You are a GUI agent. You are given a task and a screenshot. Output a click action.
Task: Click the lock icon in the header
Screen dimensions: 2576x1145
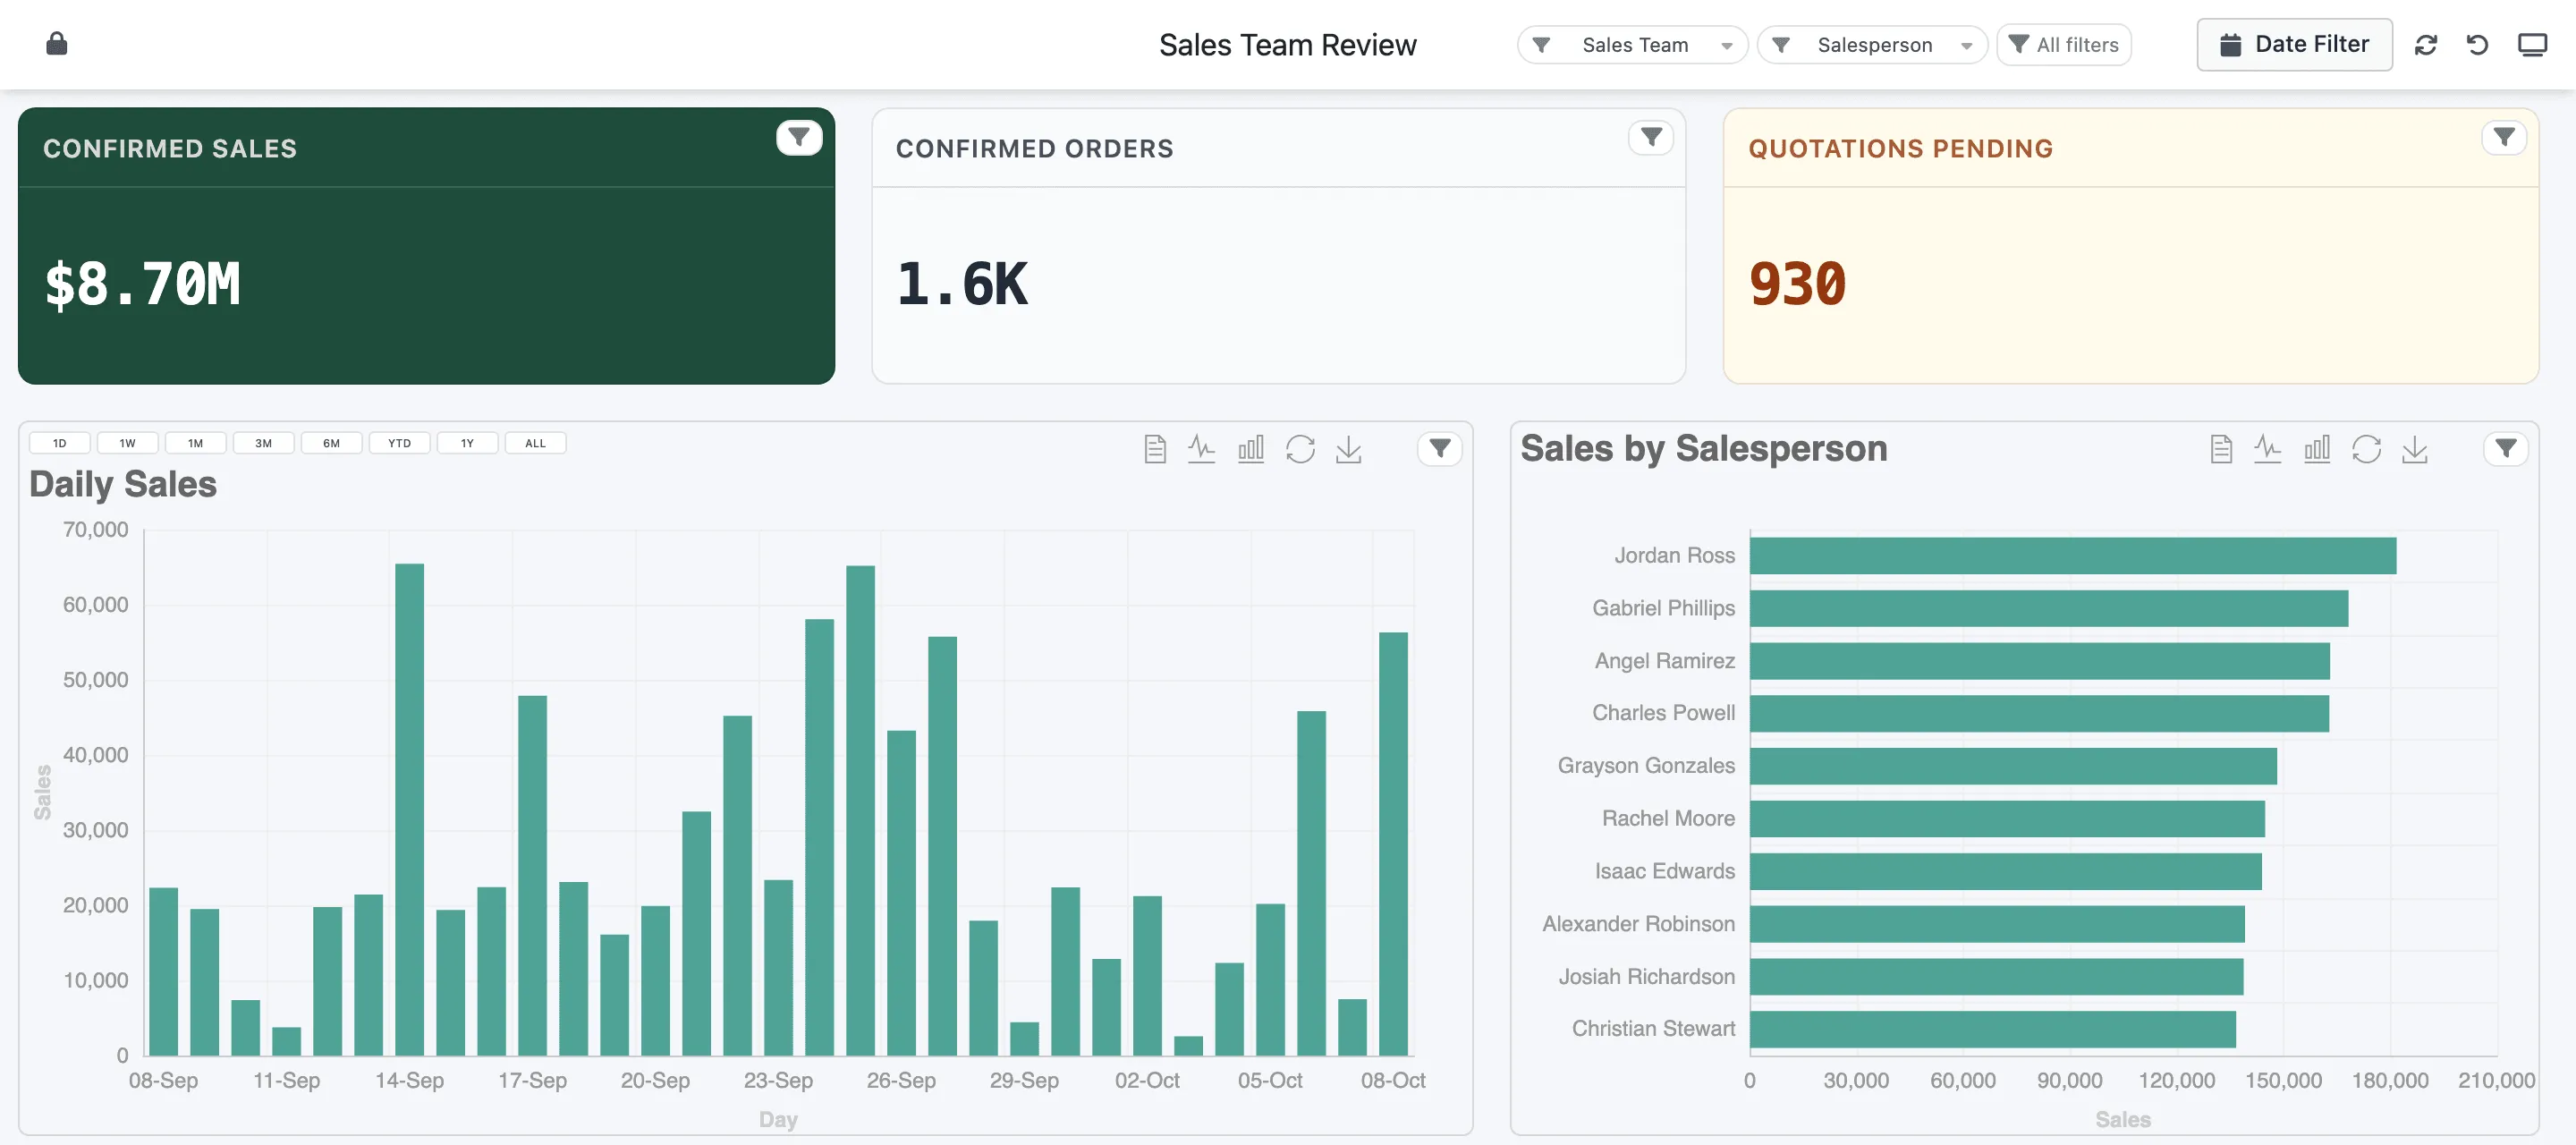(x=57, y=44)
